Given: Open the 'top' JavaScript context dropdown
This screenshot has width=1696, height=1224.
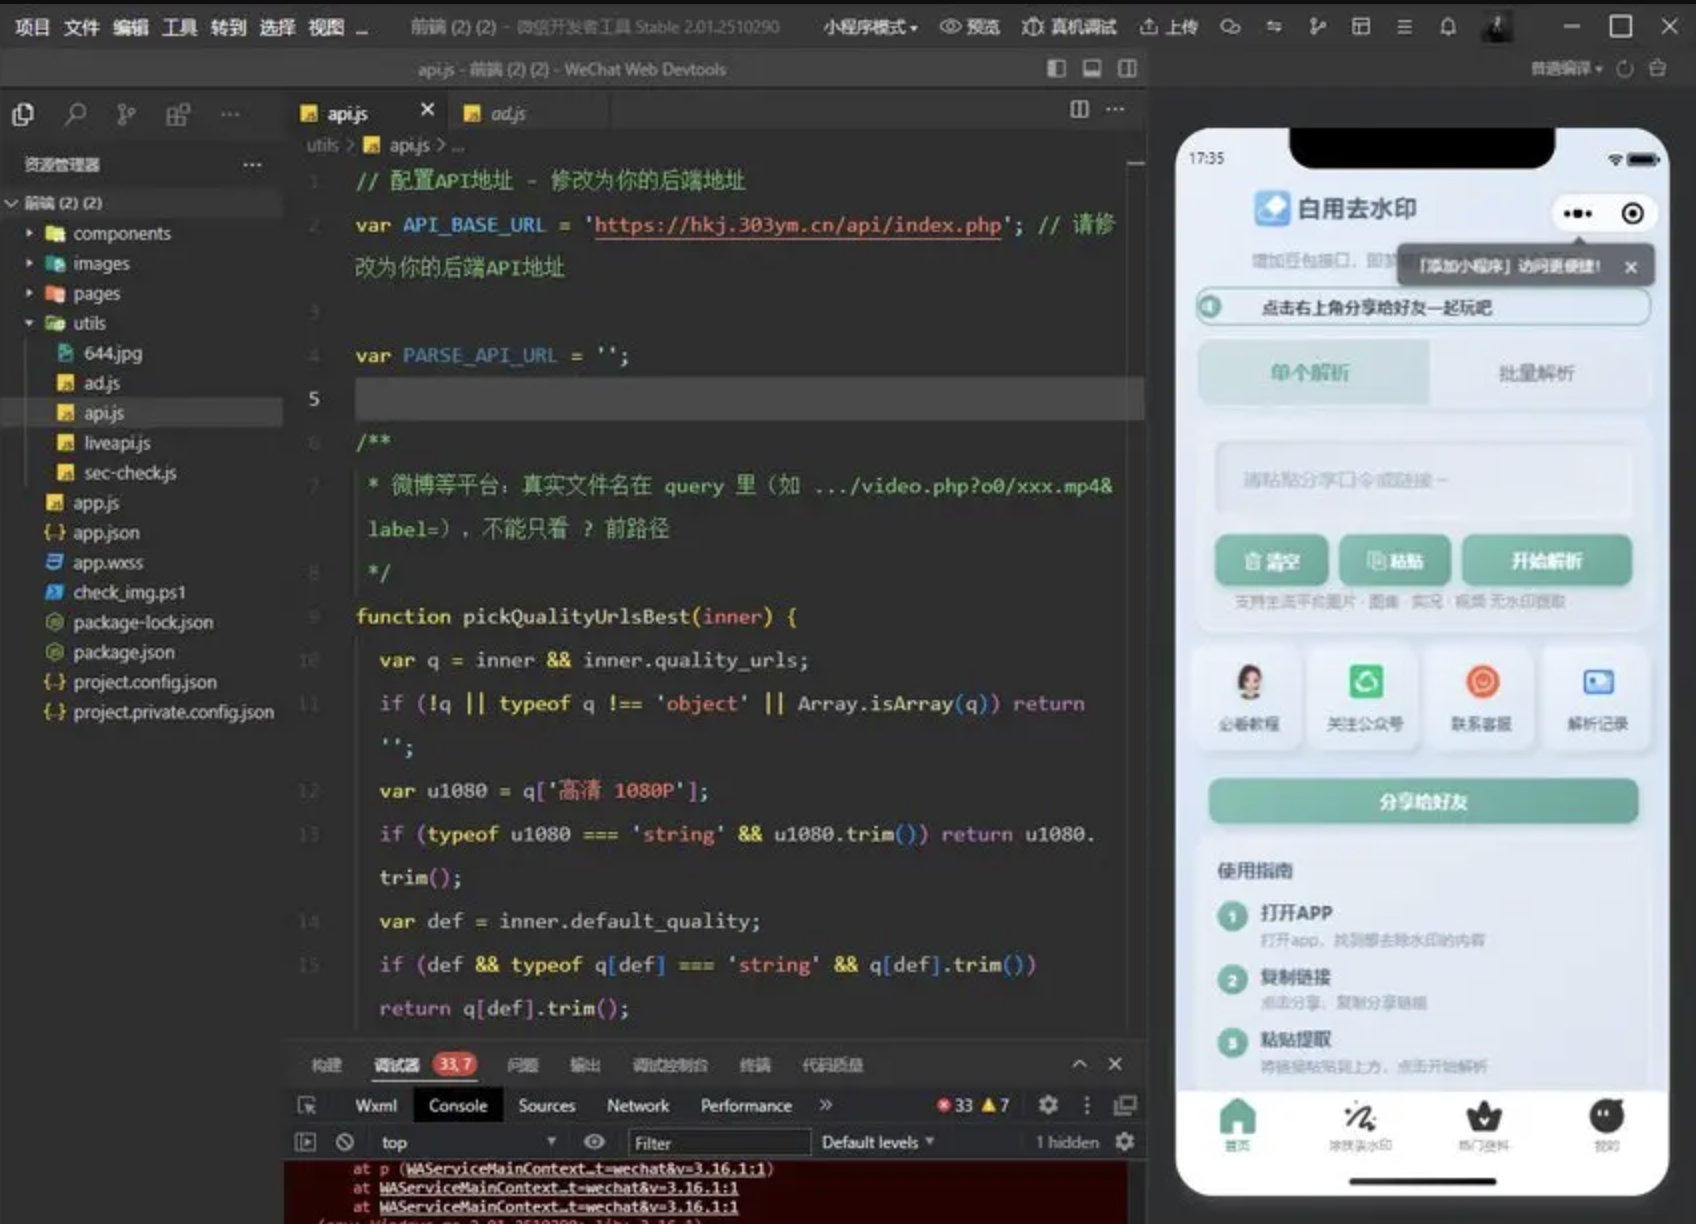Looking at the screenshot, I should tap(468, 1142).
